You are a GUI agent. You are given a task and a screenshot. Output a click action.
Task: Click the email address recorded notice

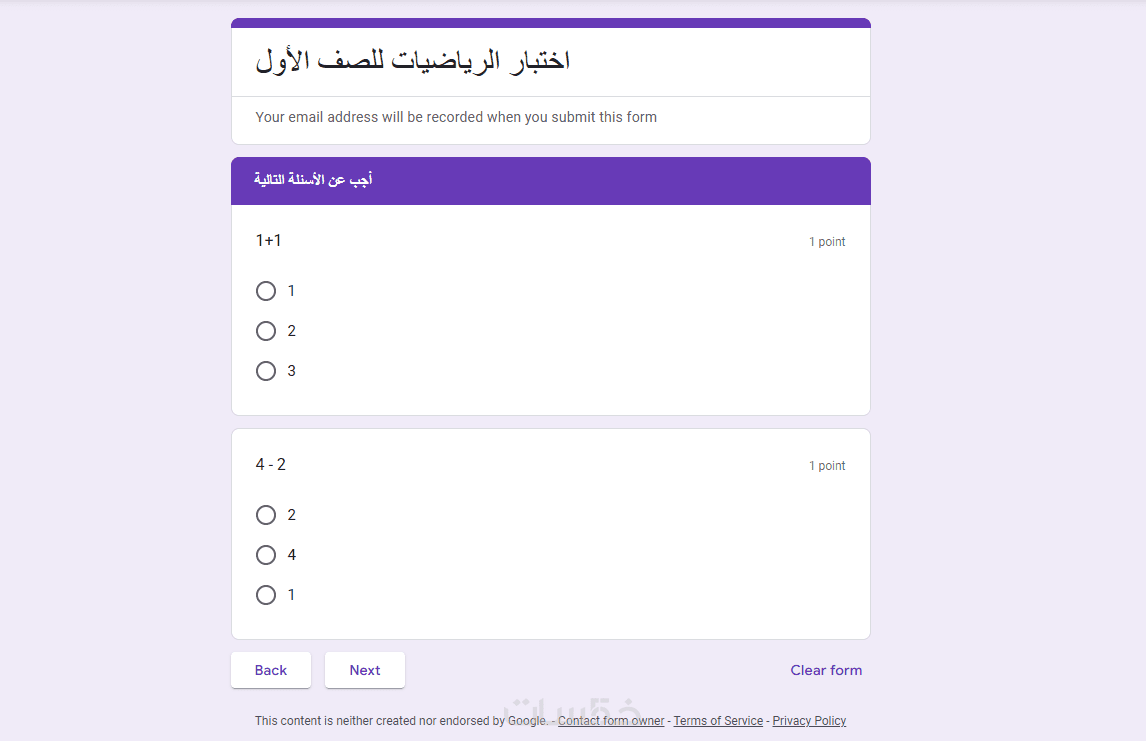(456, 117)
